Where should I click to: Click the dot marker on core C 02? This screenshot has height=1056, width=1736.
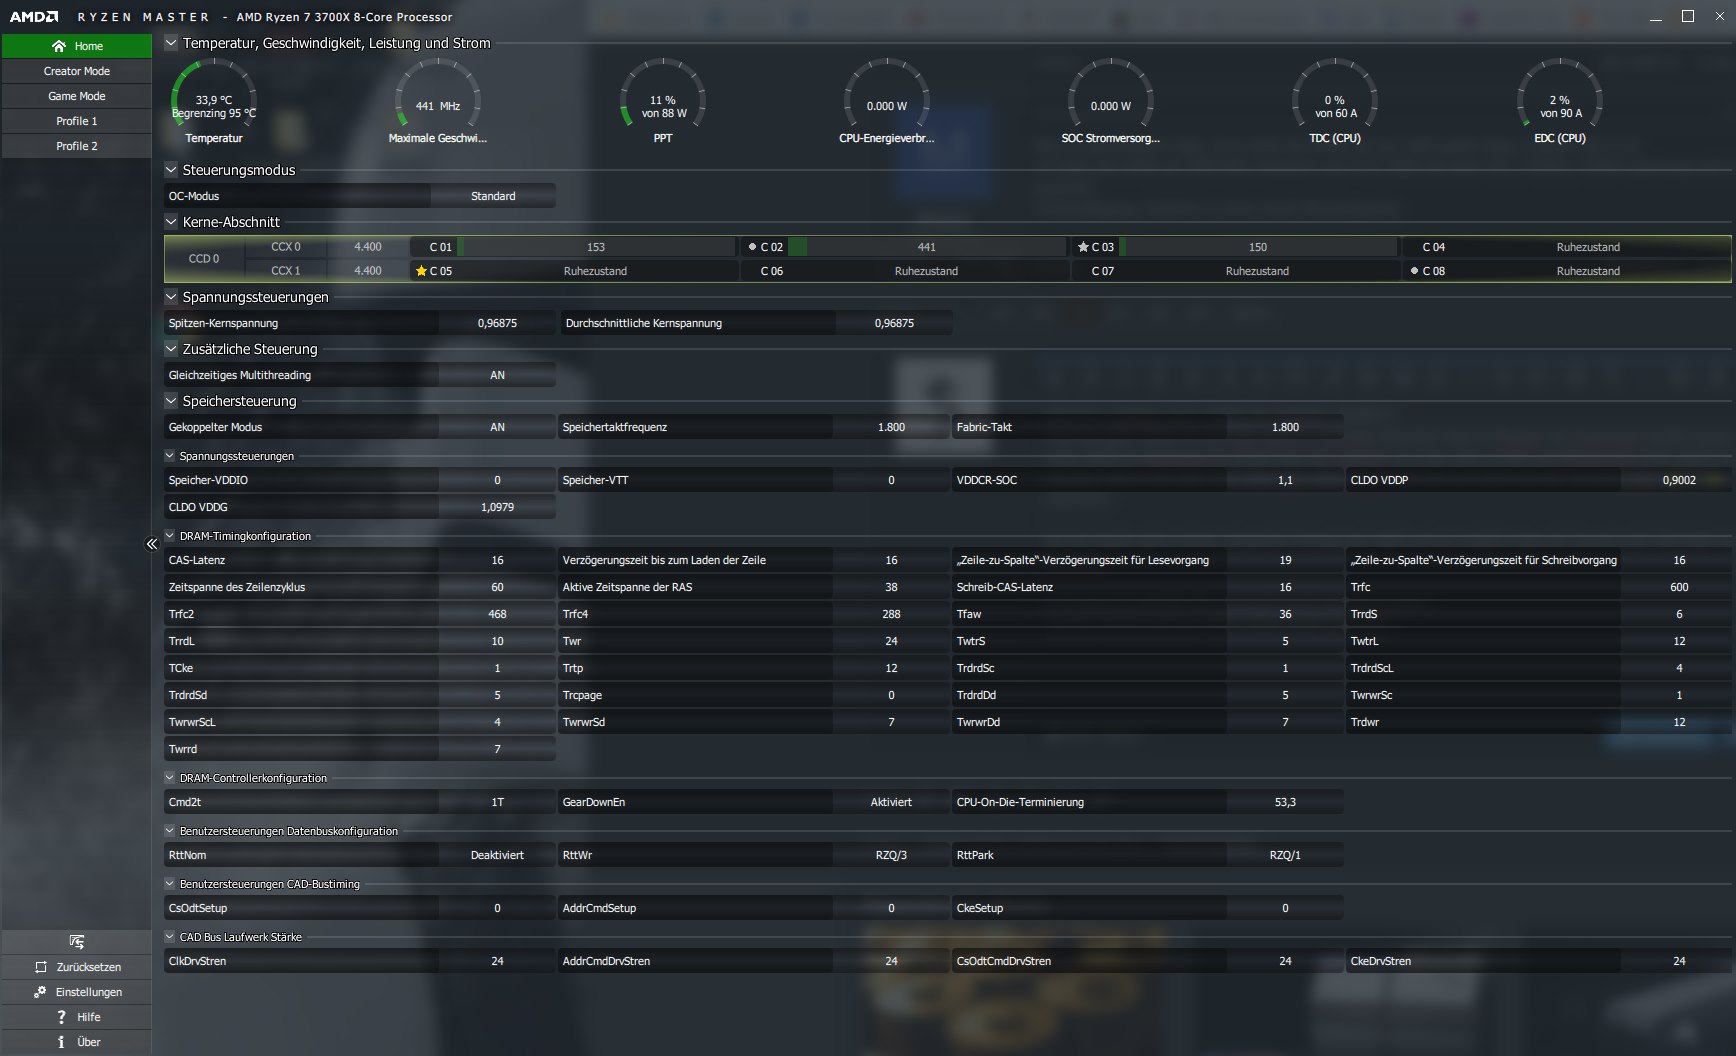(752, 247)
